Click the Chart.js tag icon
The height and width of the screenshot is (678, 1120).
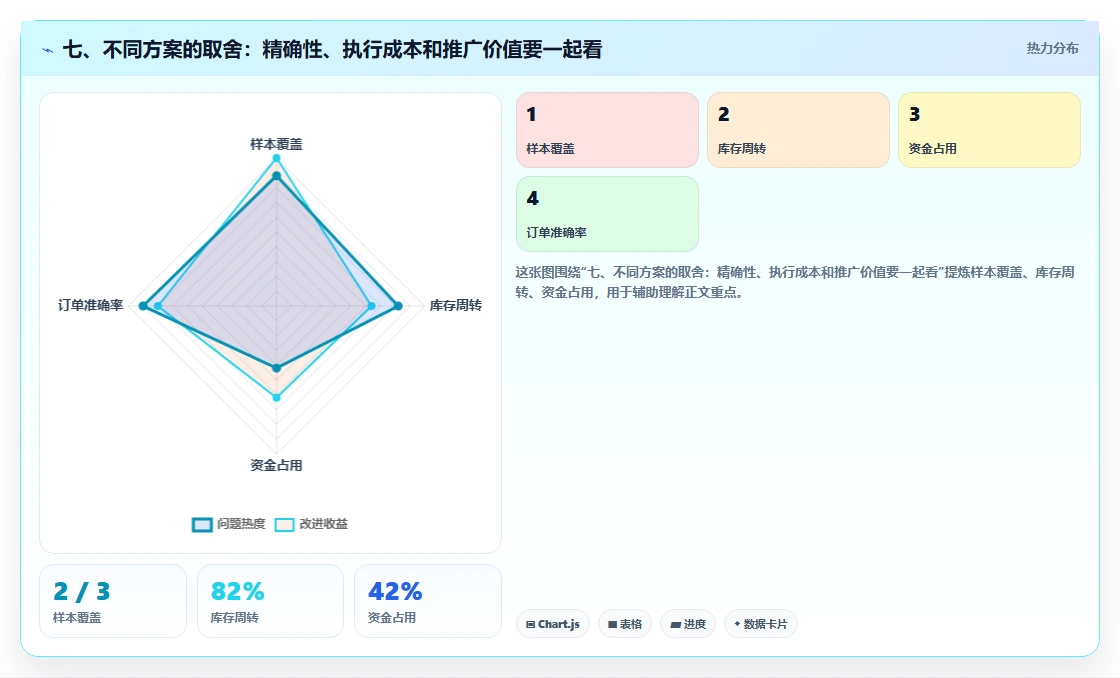coord(530,624)
